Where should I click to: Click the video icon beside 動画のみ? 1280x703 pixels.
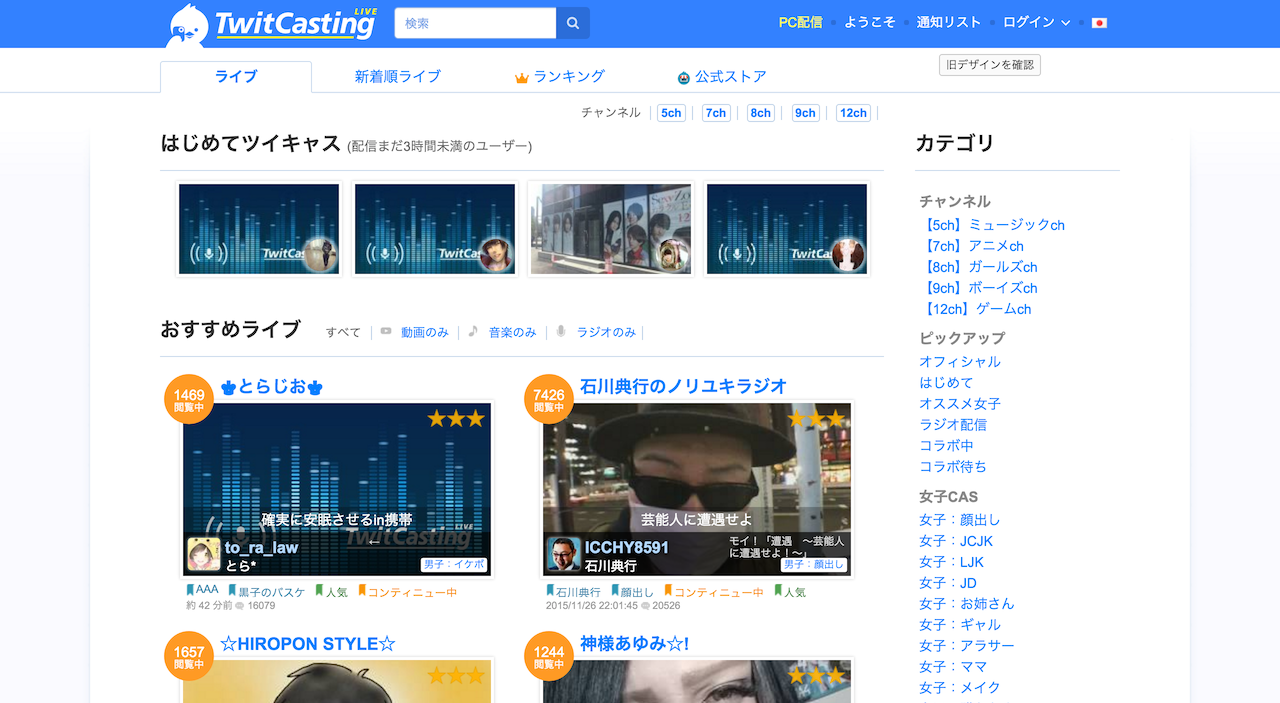[x=386, y=331]
